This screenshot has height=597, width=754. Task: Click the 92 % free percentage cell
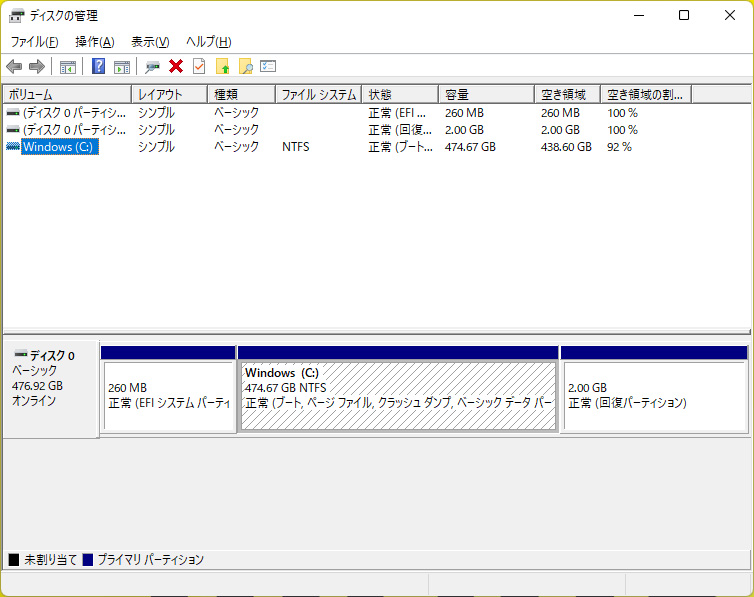click(619, 147)
